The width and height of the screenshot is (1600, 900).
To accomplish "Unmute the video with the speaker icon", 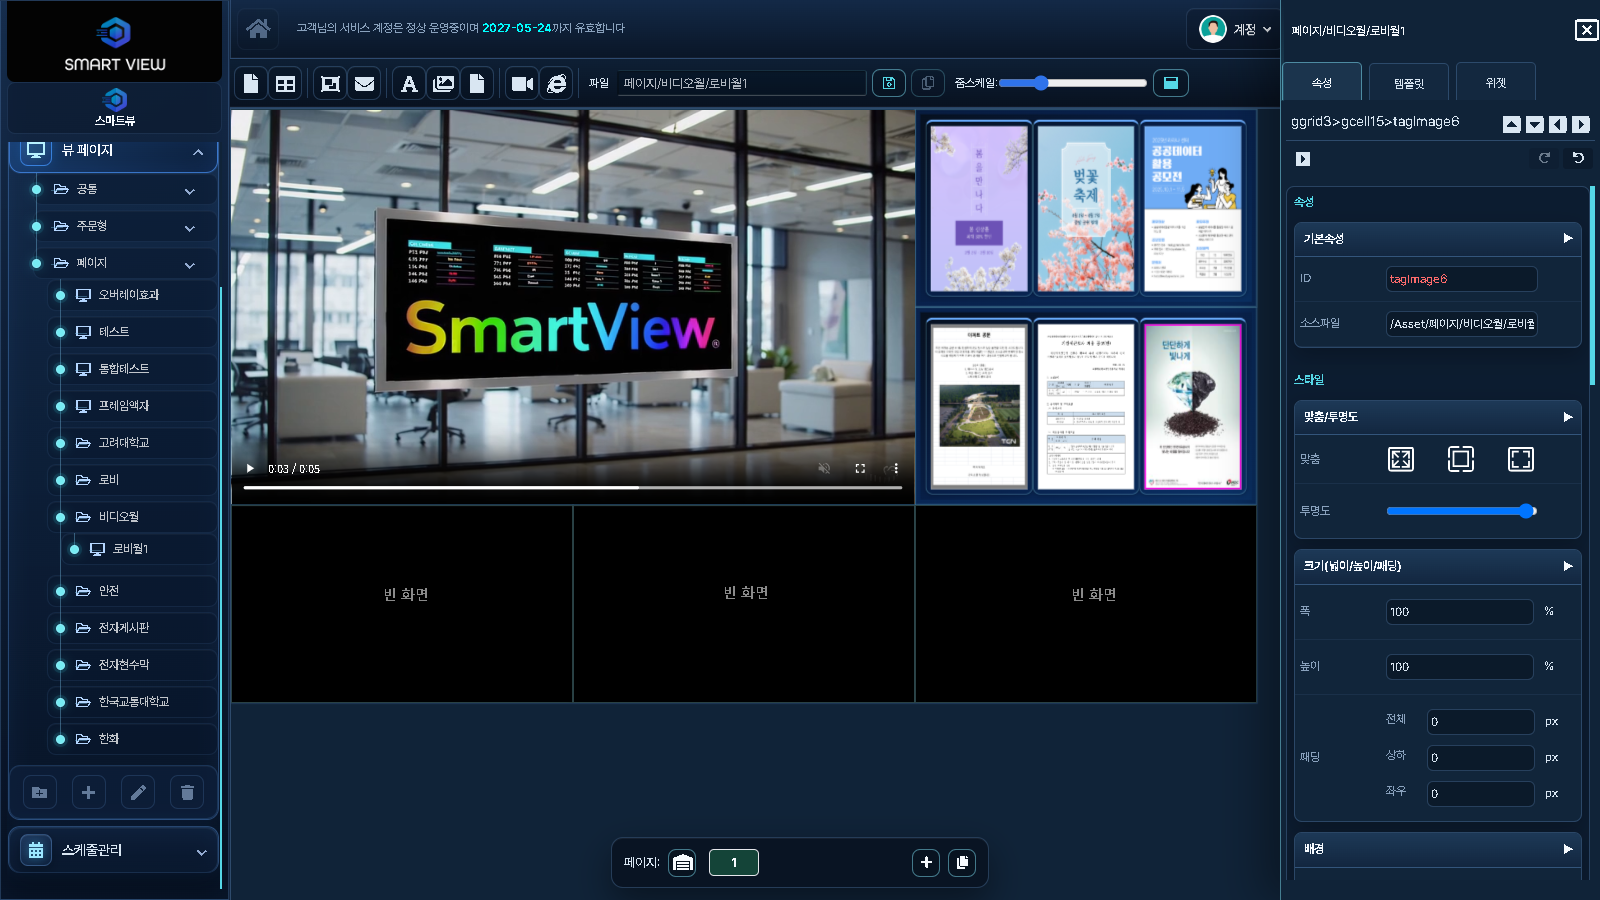I will pos(824,468).
